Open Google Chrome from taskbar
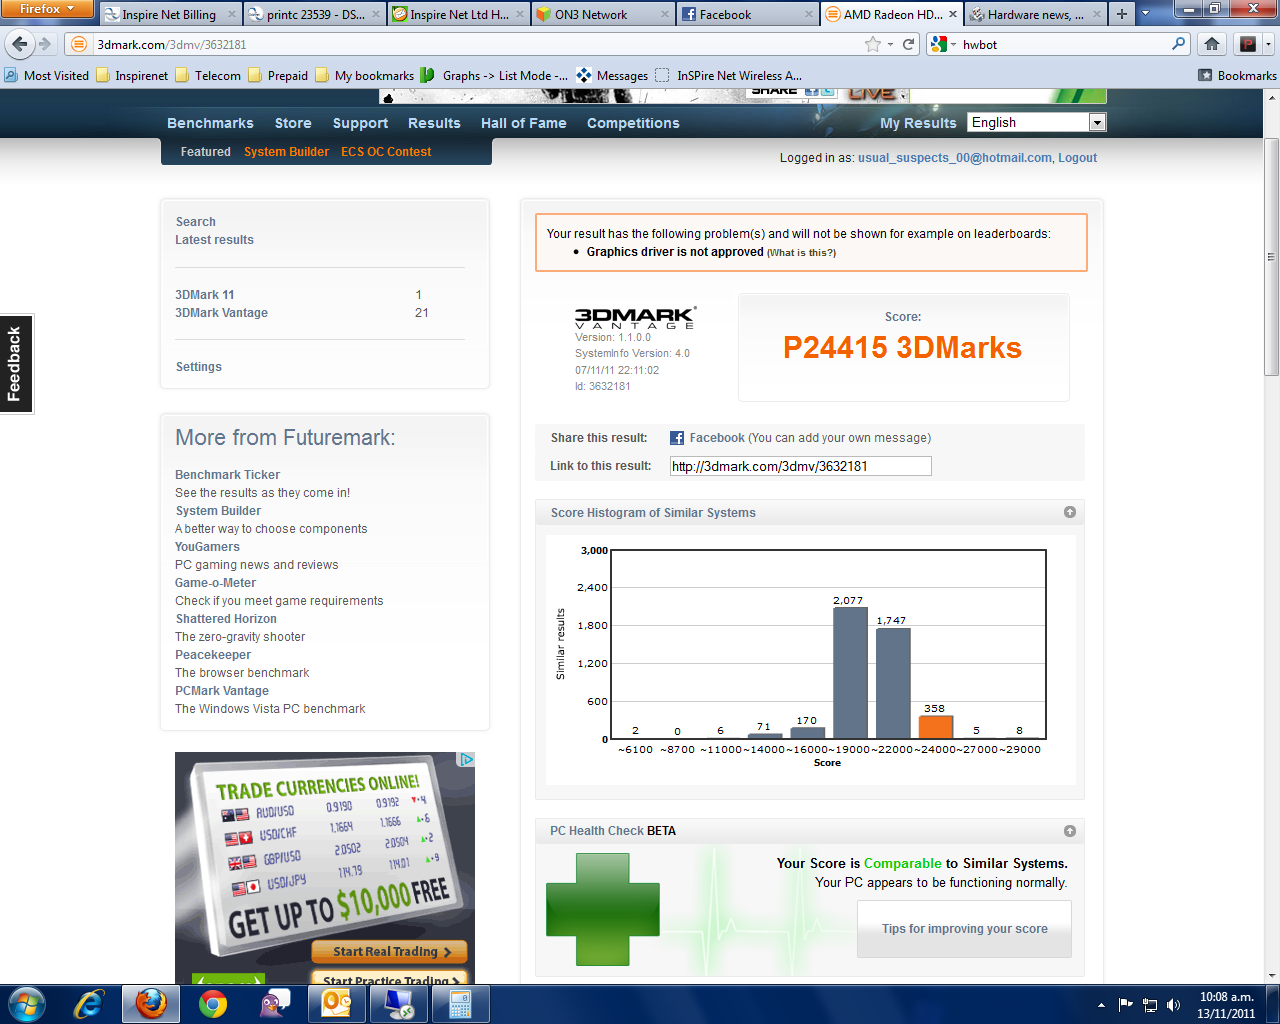Screen dimensions: 1280x1024 pos(213,1004)
